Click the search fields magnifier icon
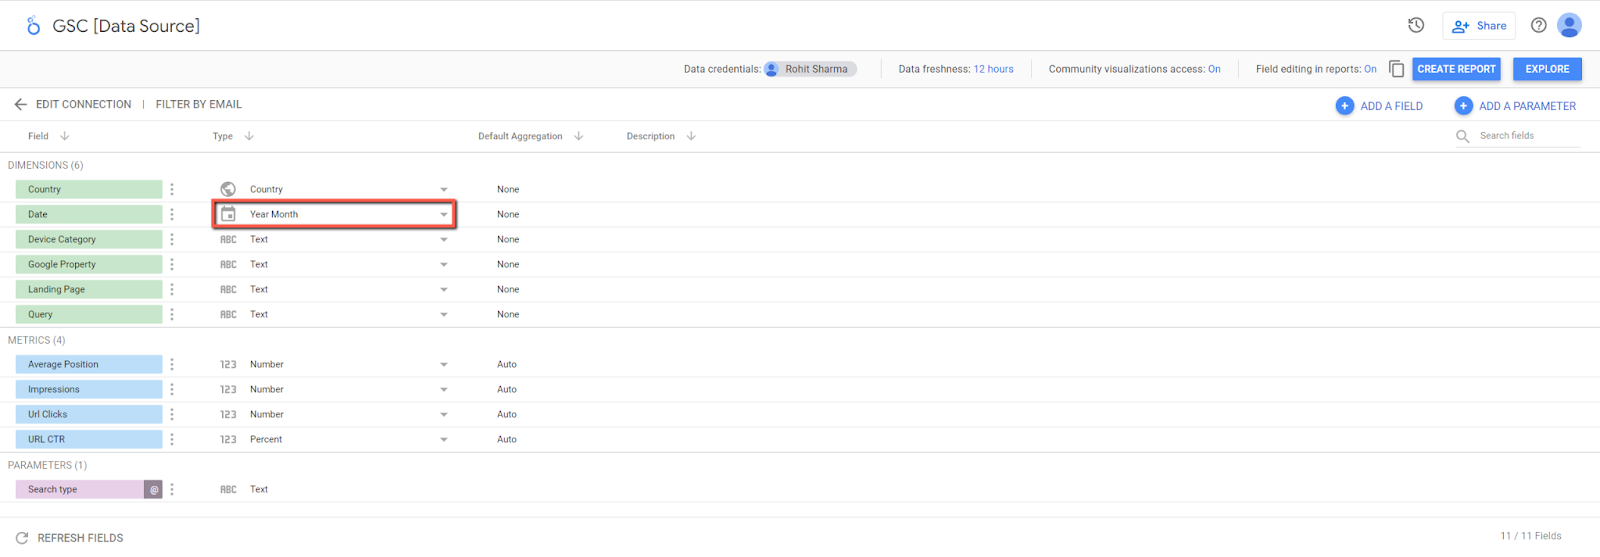This screenshot has width=1600, height=557. point(1462,136)
